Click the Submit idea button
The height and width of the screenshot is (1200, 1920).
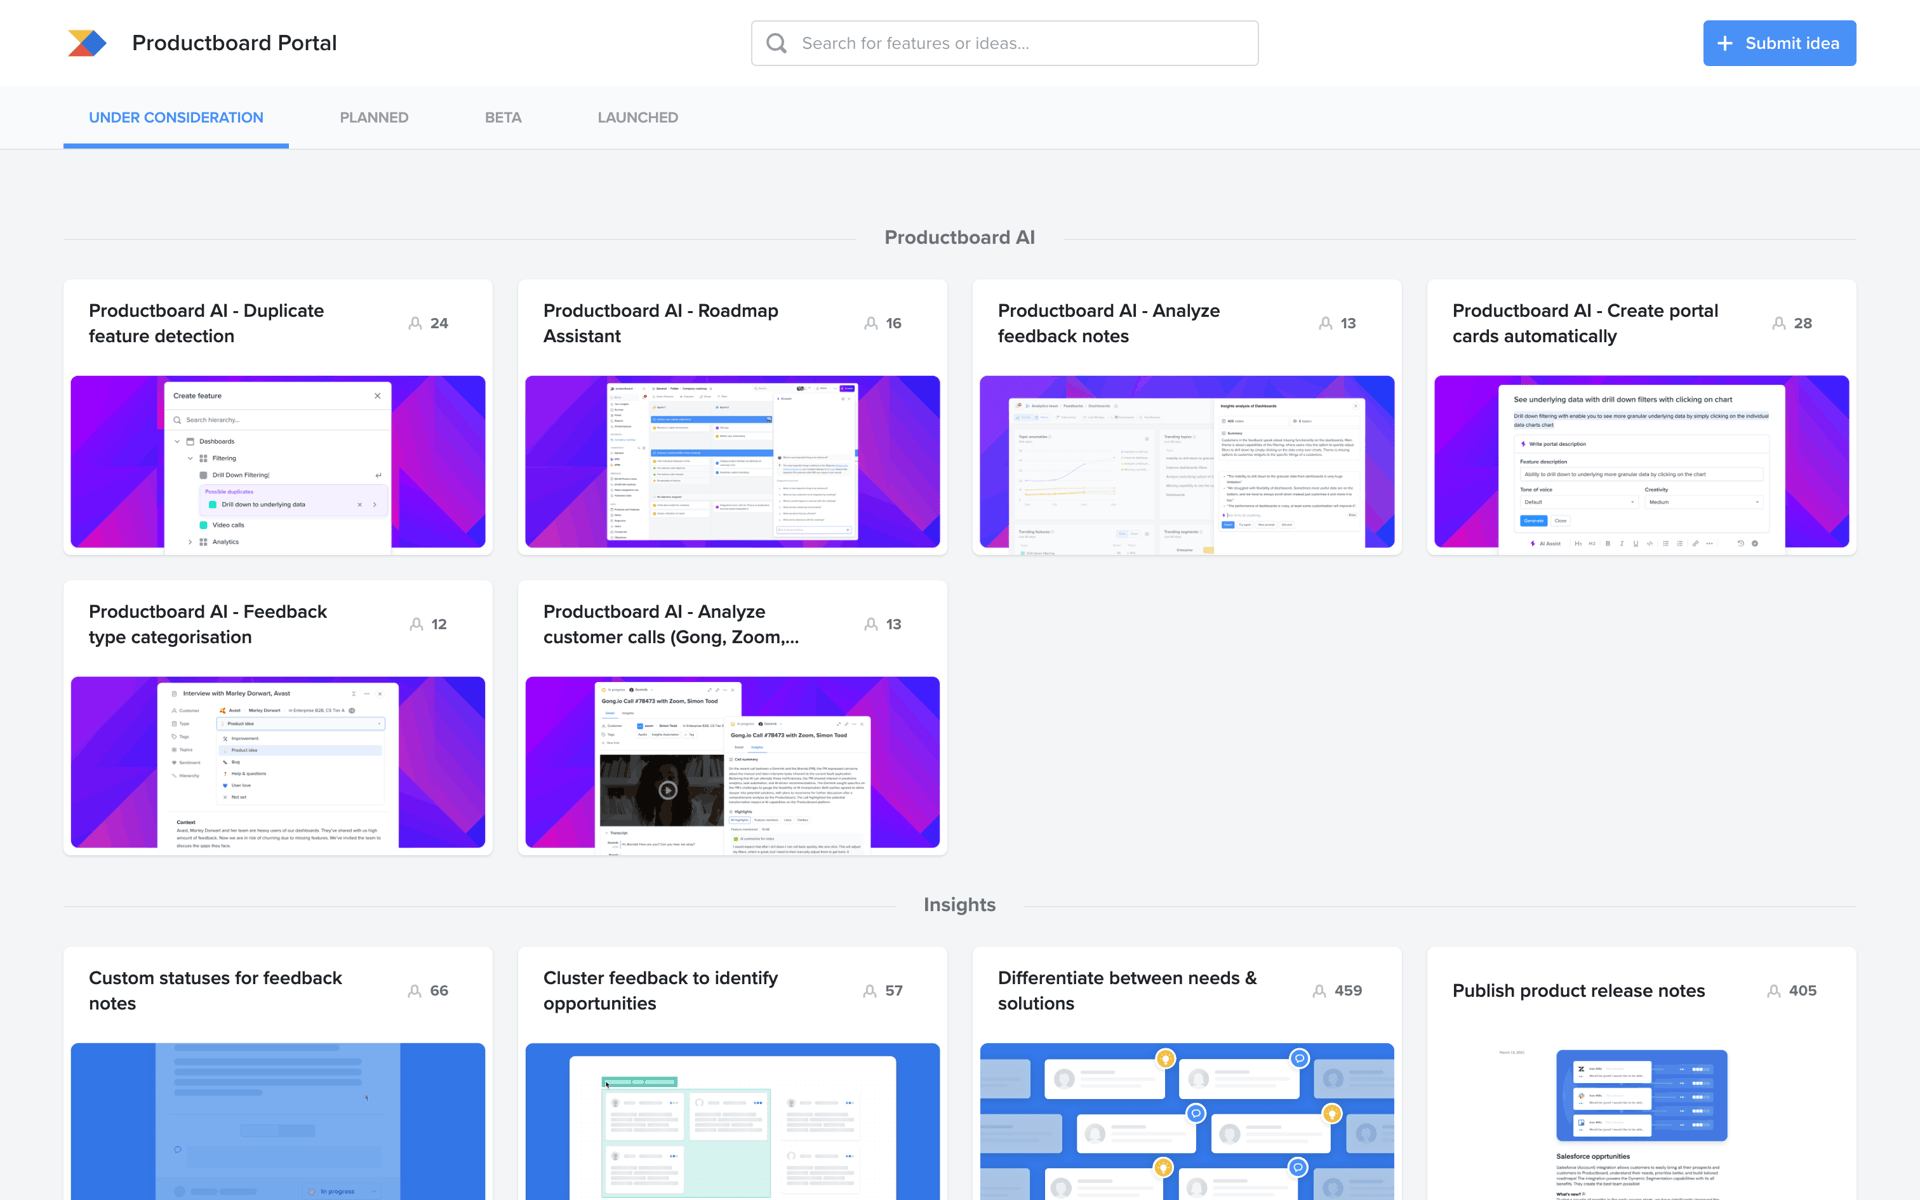(x=1779, y=43)
